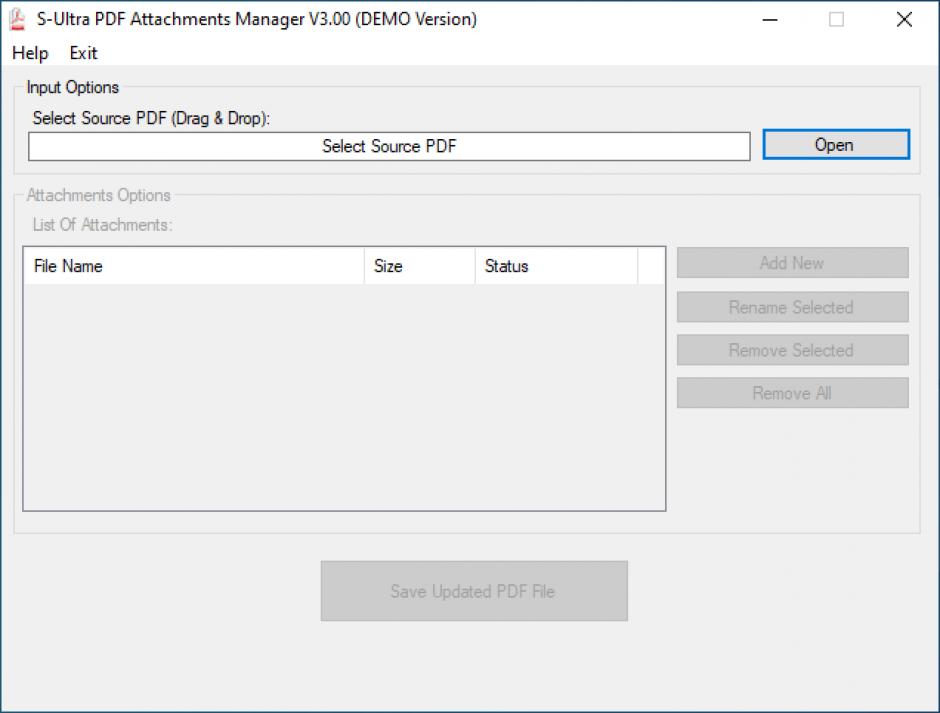Click the Add New attachment button
Image resolution: width=940 pixels, height=713 pixels.
(793, 263)
